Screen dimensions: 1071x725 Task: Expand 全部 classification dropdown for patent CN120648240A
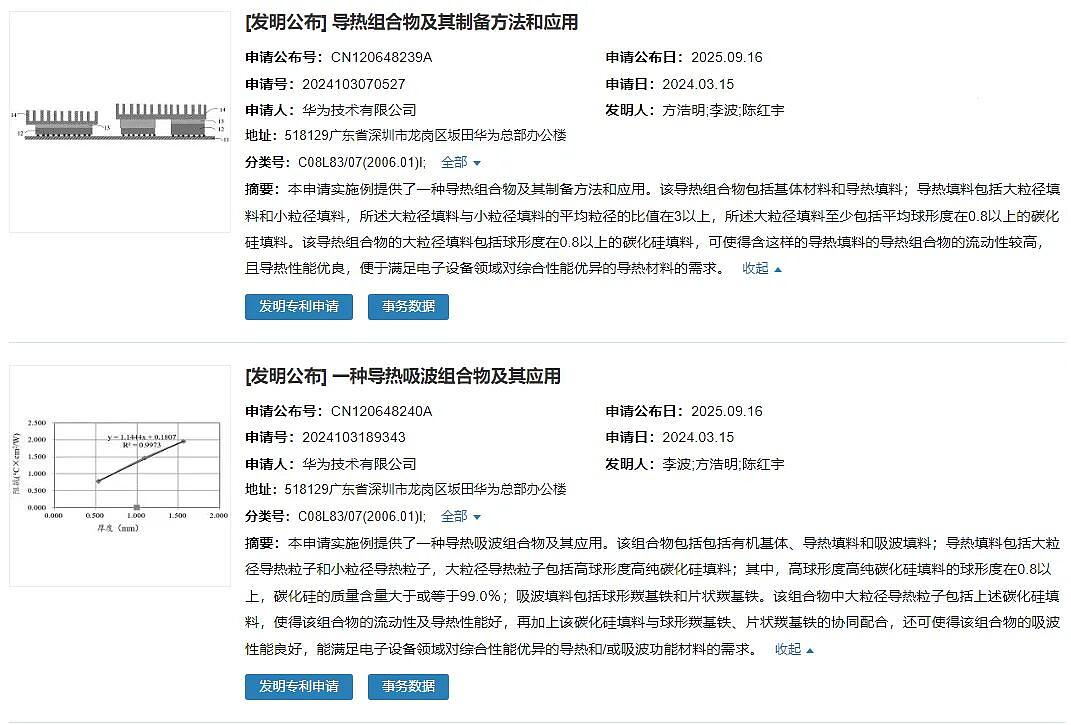point(460,516)
